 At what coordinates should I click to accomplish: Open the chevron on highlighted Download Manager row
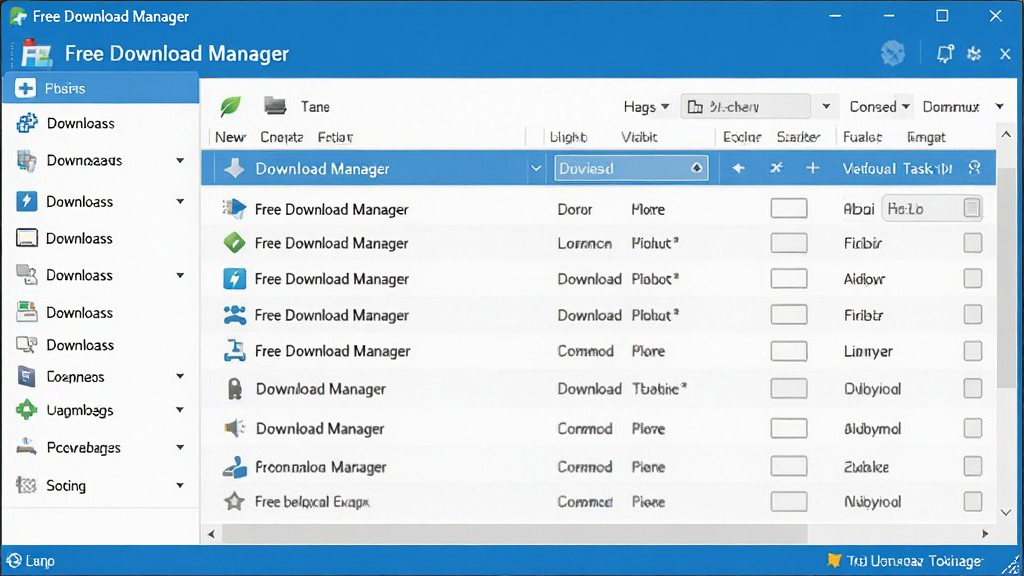[x=536, y=168]
